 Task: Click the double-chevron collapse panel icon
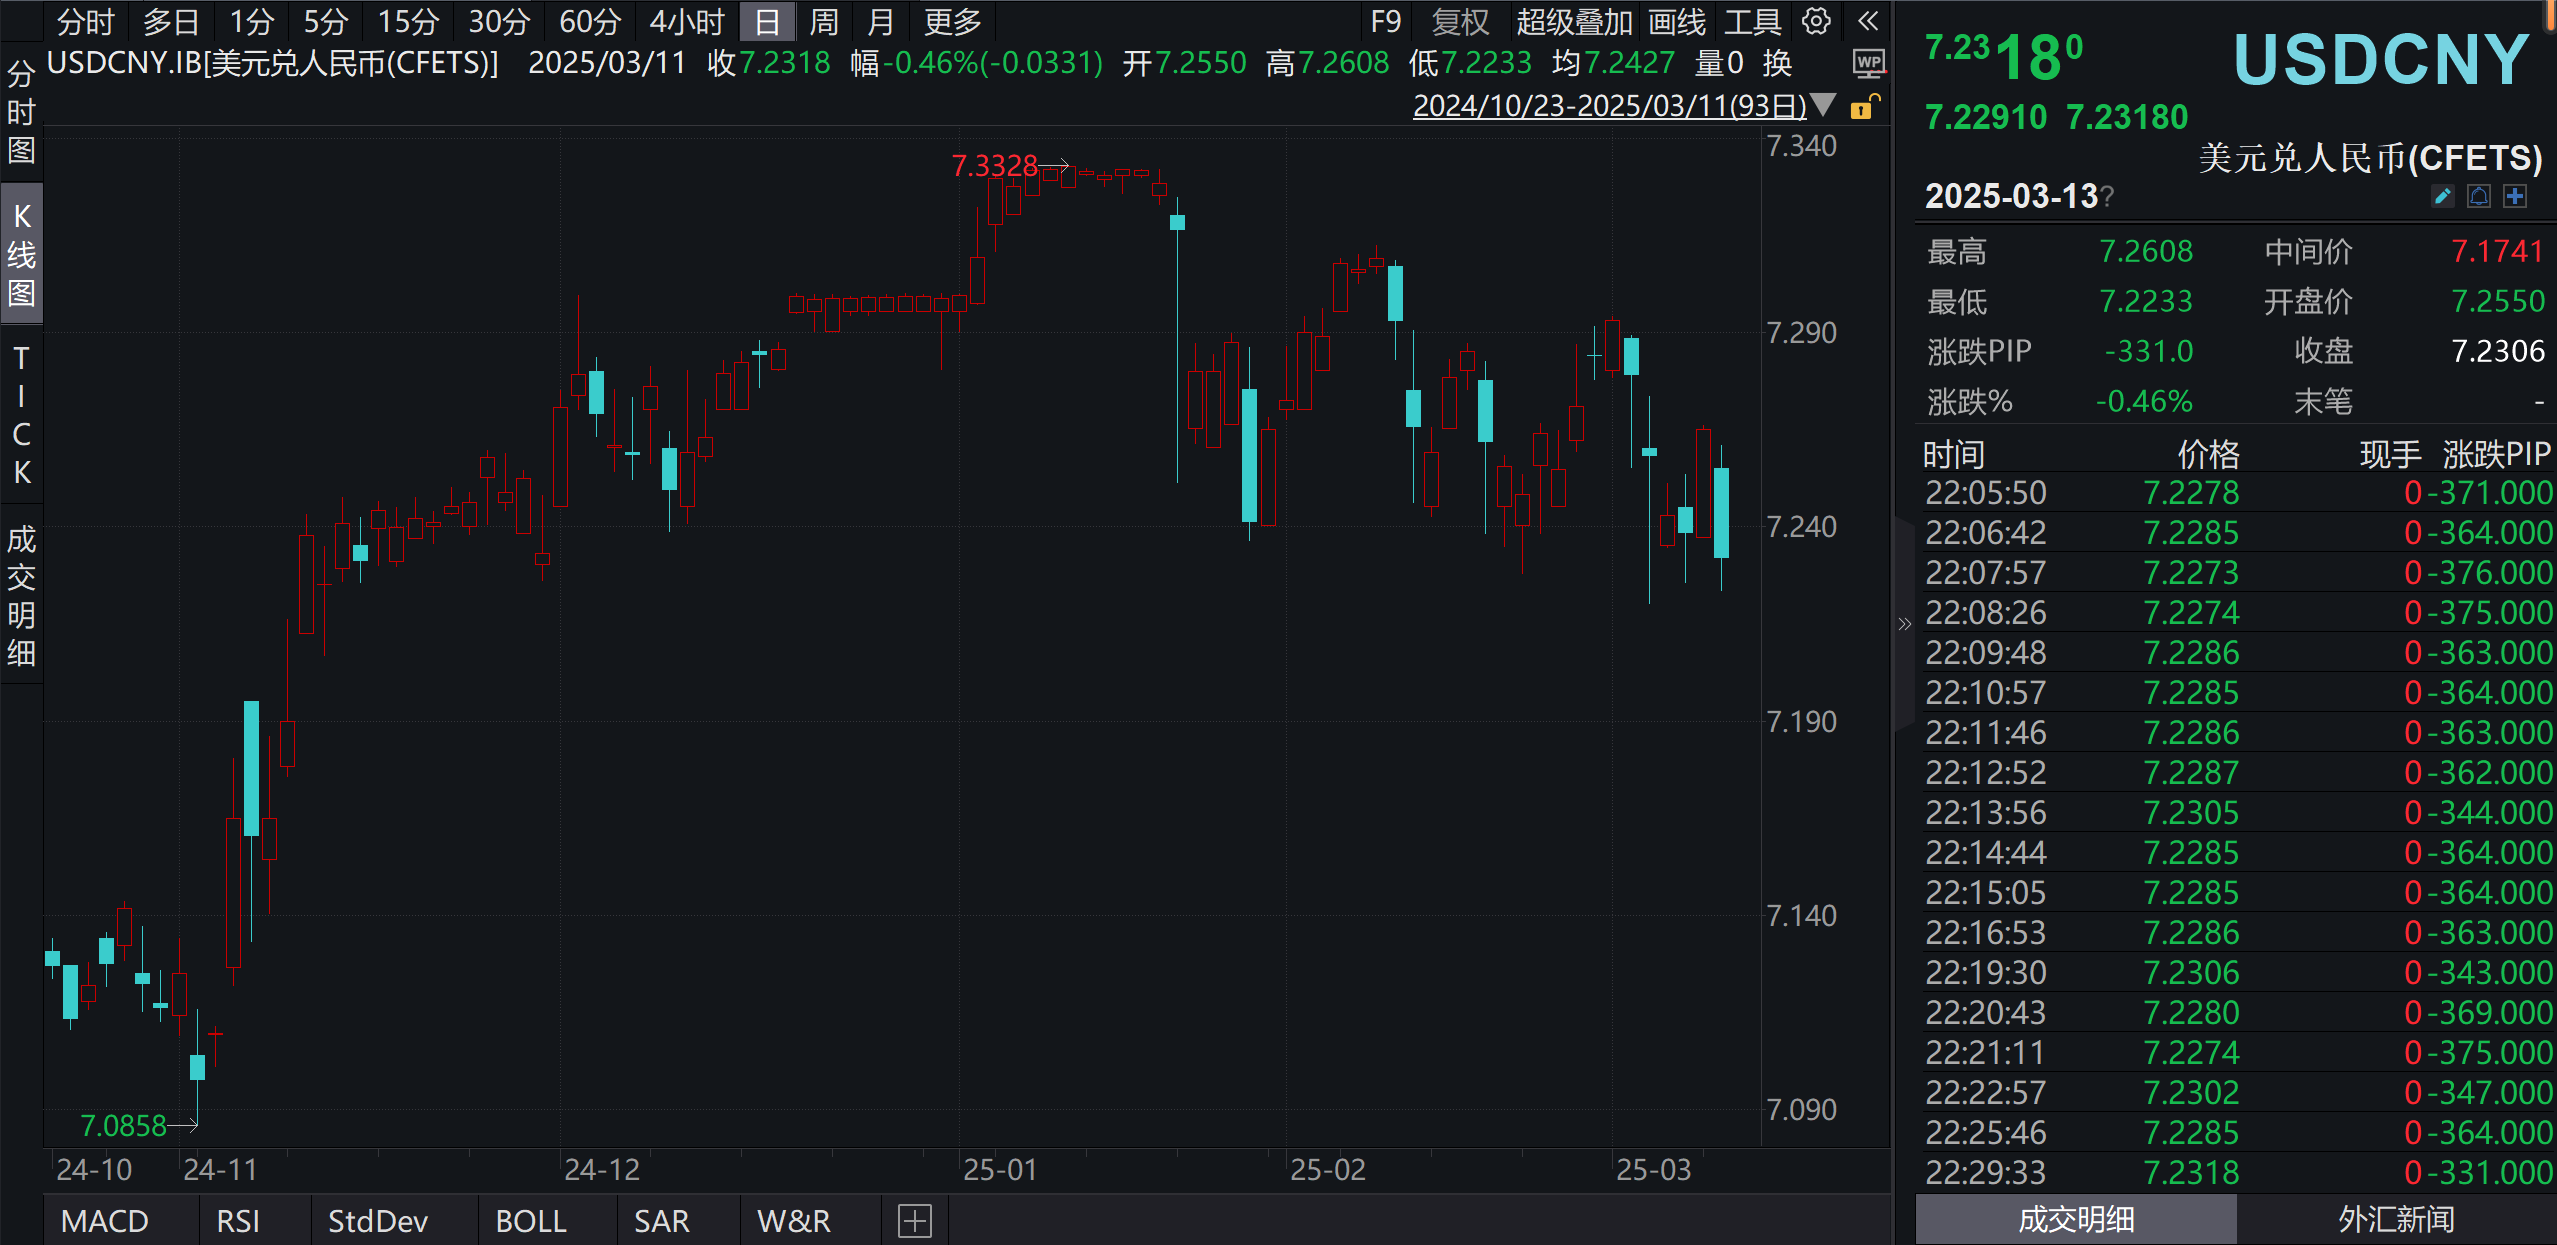click(1867, 21)
